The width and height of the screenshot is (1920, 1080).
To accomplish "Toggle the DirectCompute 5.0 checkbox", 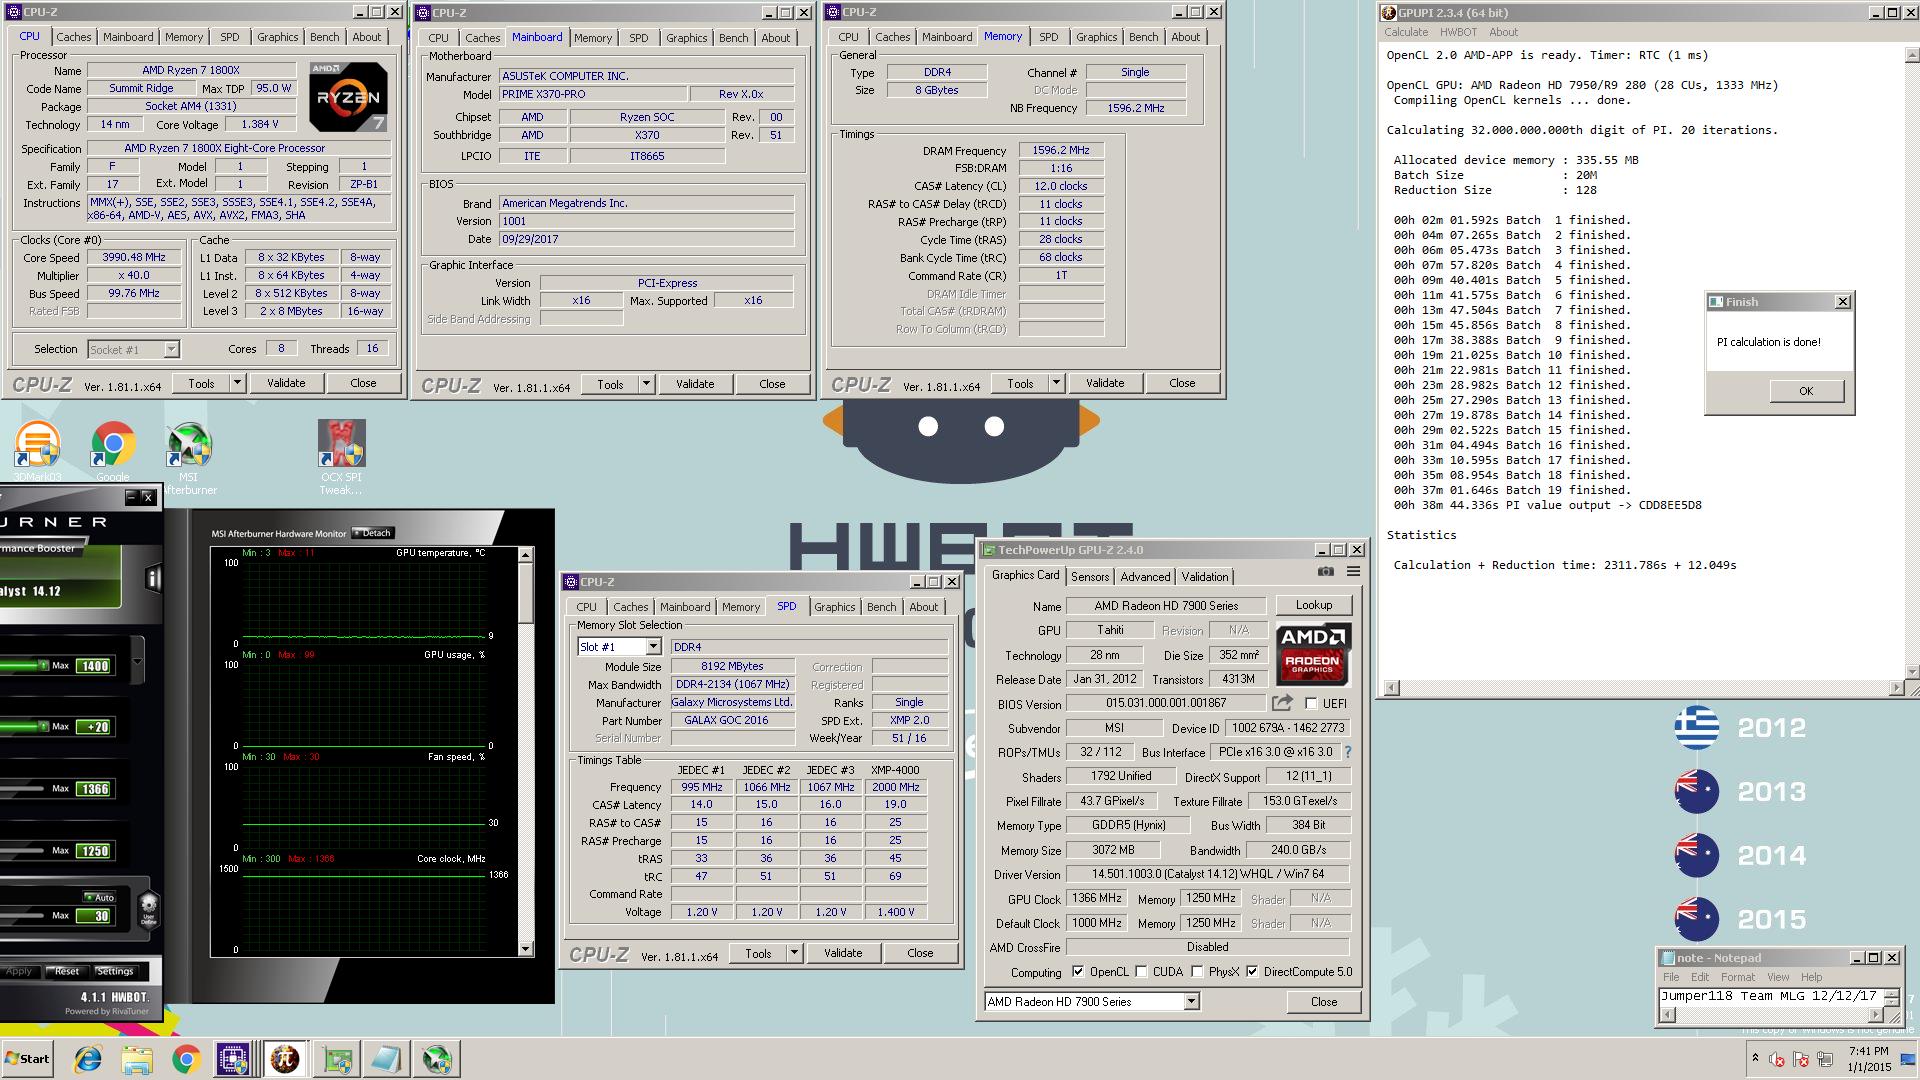I will coord(1252,972).
